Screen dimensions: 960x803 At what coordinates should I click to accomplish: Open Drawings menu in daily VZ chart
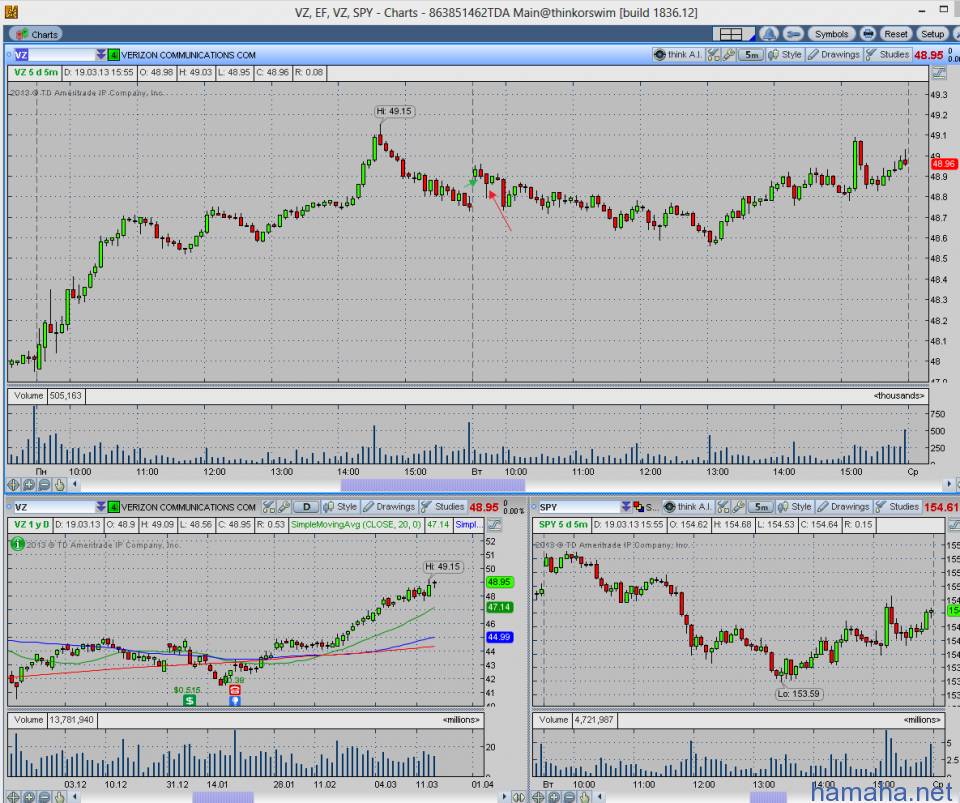click(x=389, y=507)
